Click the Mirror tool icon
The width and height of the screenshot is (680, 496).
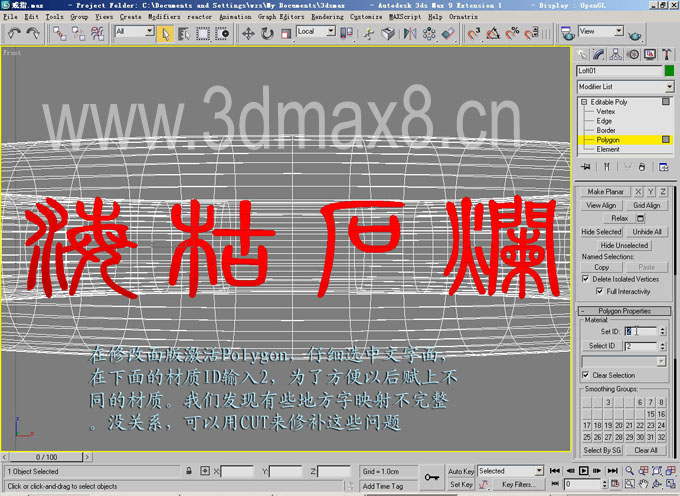410,33
